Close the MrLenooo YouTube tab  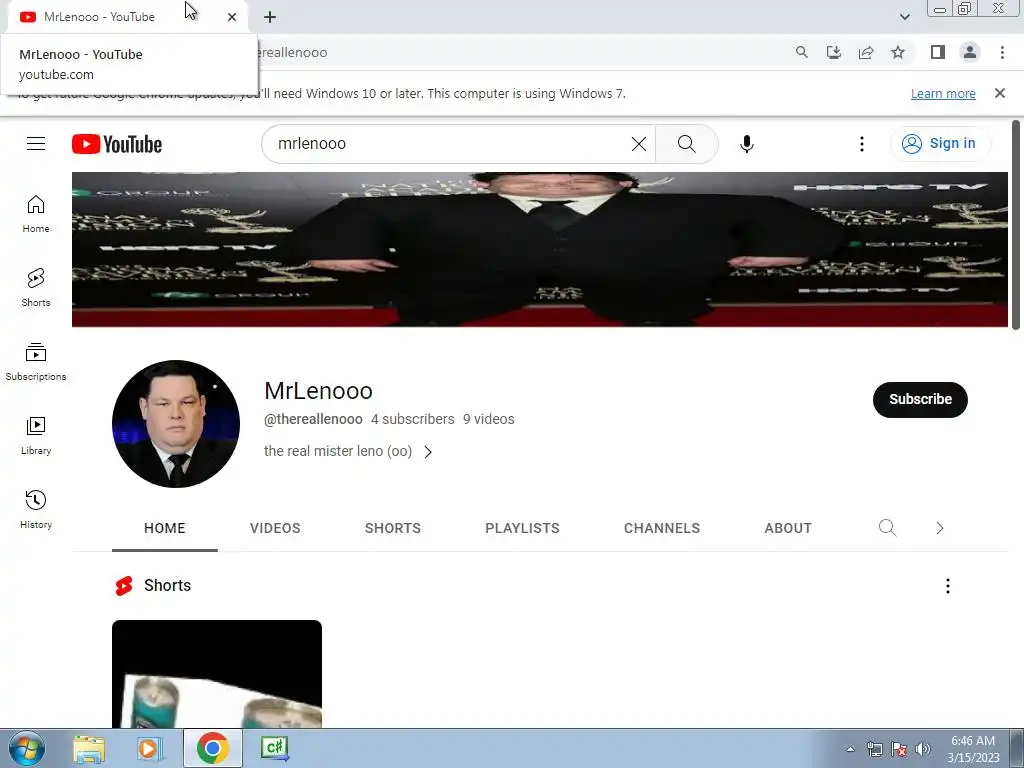232,17
